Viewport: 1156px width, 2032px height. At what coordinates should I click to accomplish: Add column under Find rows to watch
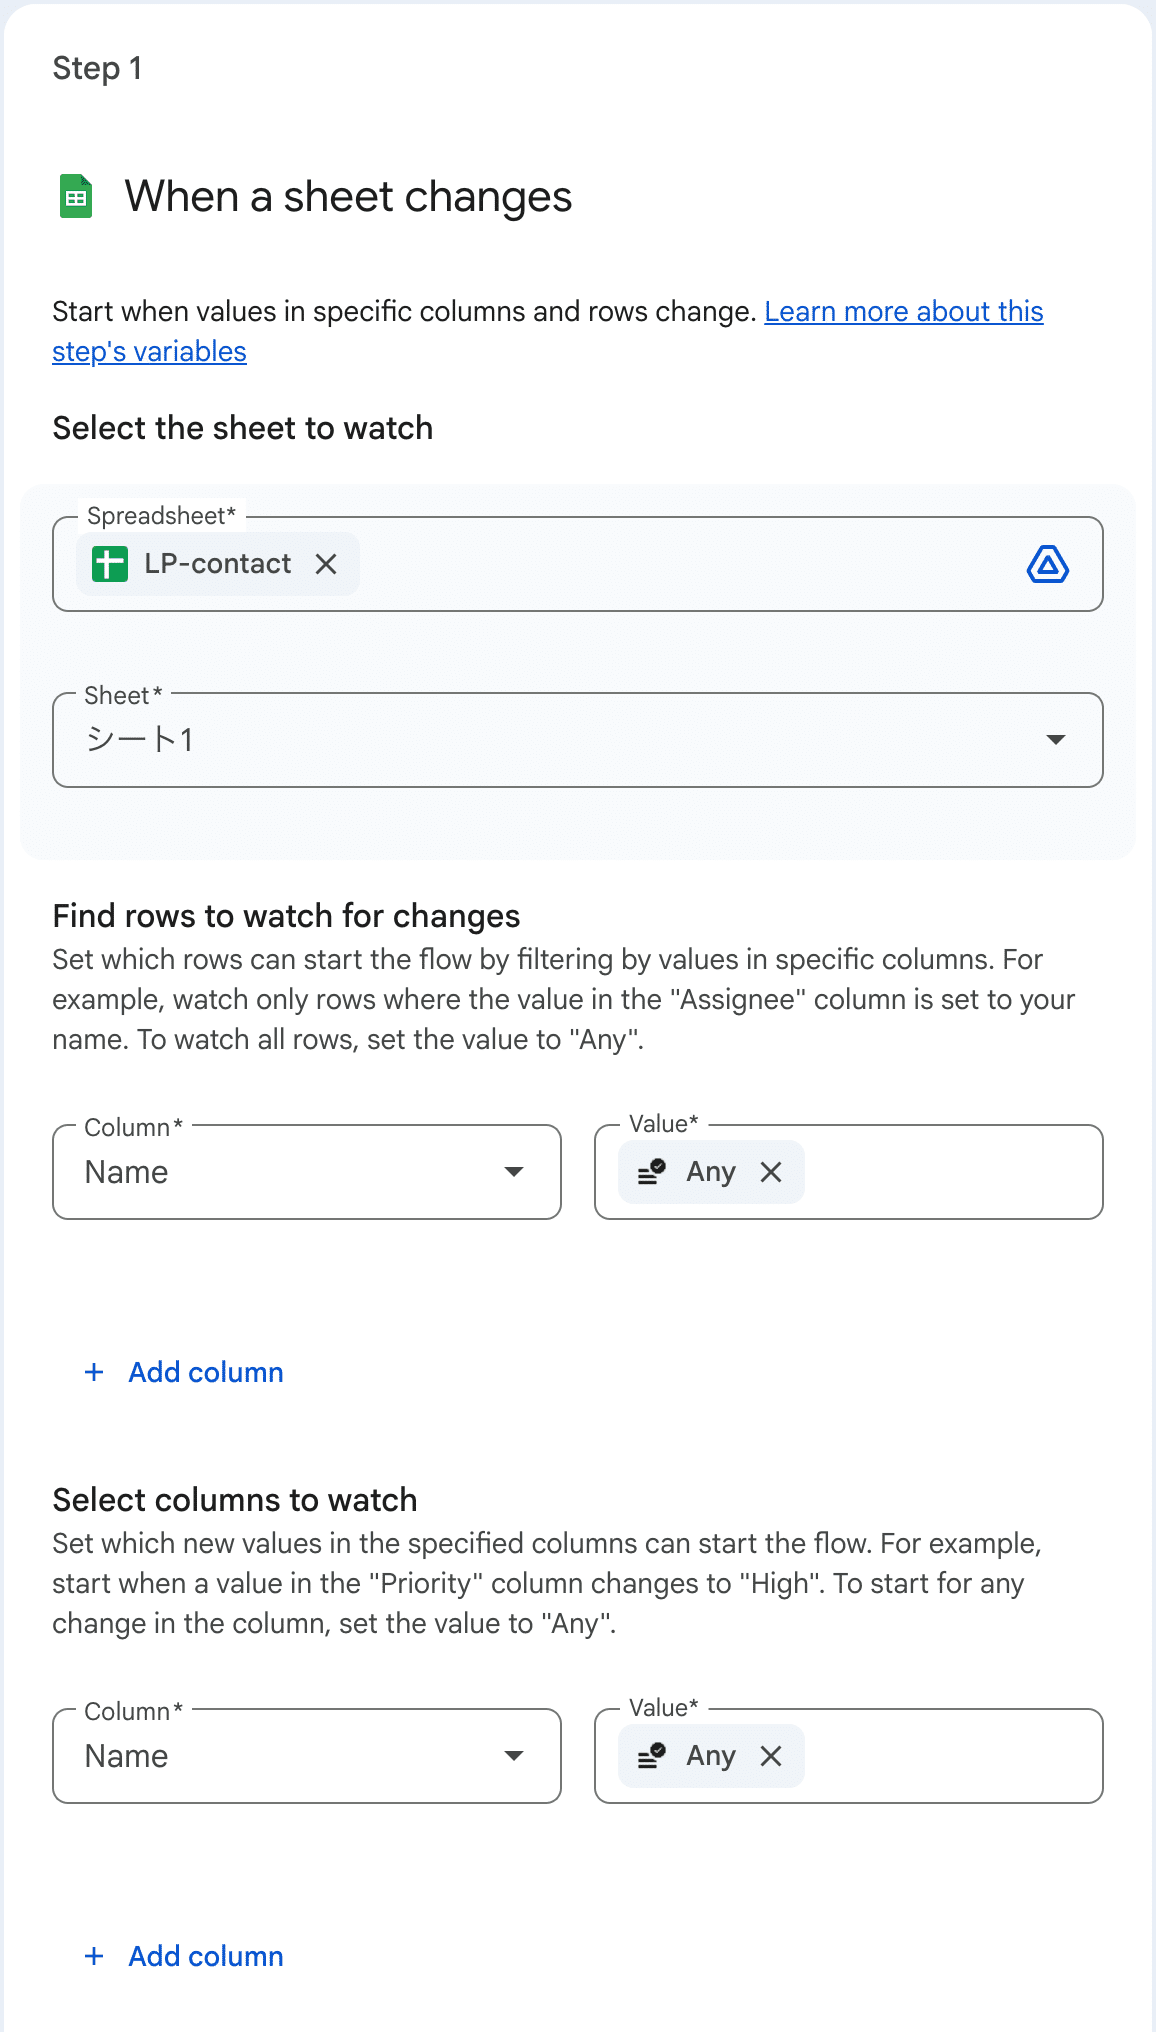coord(205,1372)
